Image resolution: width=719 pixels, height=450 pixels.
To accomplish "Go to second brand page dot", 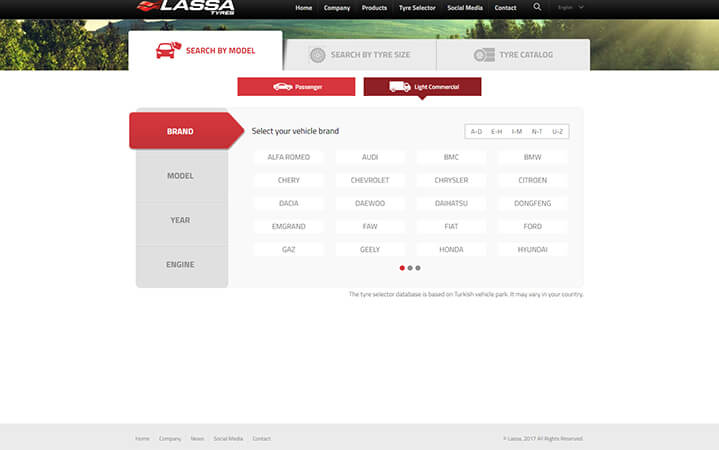I will 410,268.
